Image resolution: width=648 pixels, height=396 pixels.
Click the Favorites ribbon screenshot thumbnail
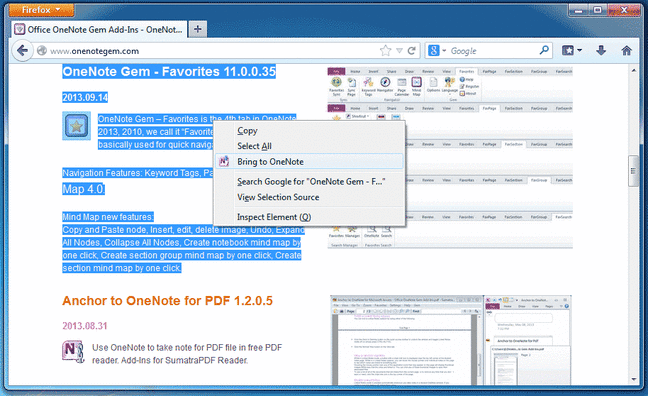(450, 157)
